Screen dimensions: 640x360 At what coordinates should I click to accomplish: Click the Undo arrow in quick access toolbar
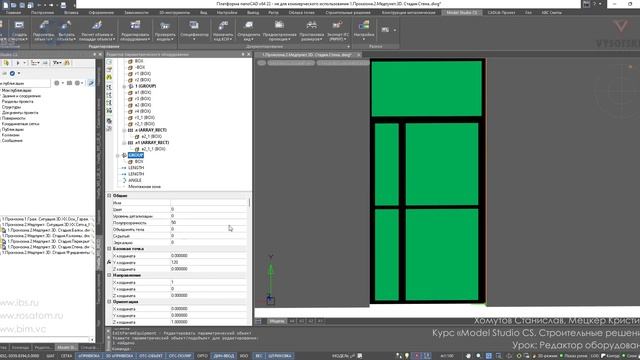click(x=40, y=5)
